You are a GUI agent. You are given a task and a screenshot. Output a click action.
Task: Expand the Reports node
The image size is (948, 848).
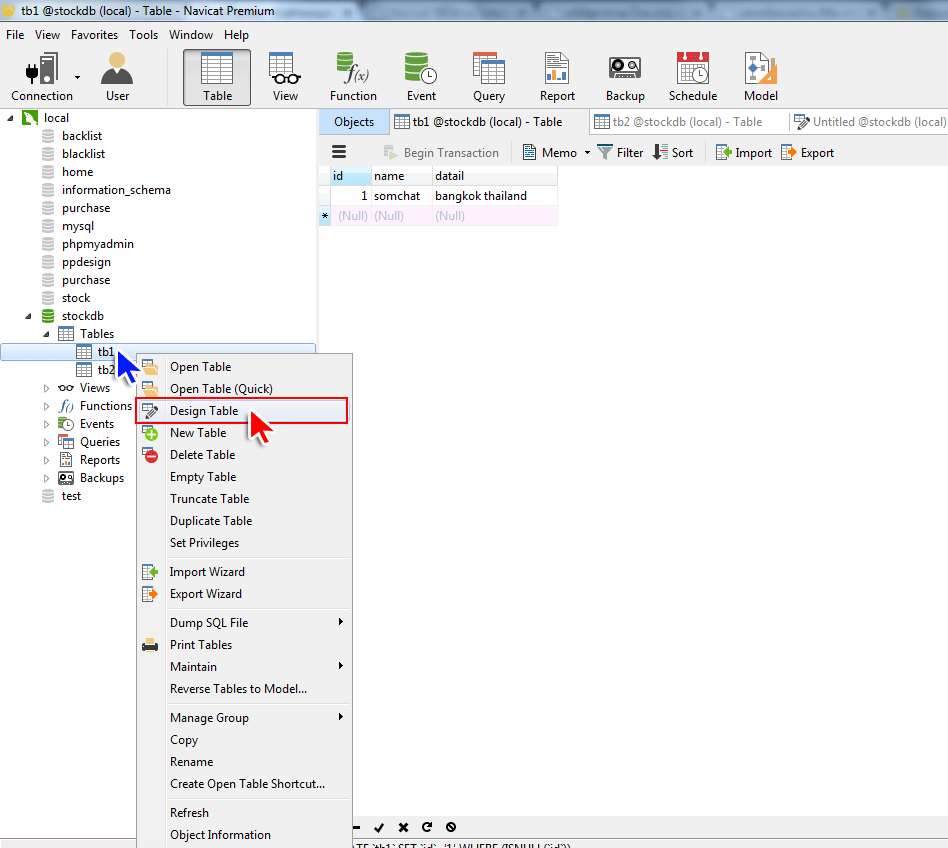pyautogui.click(x=47, y=461)
